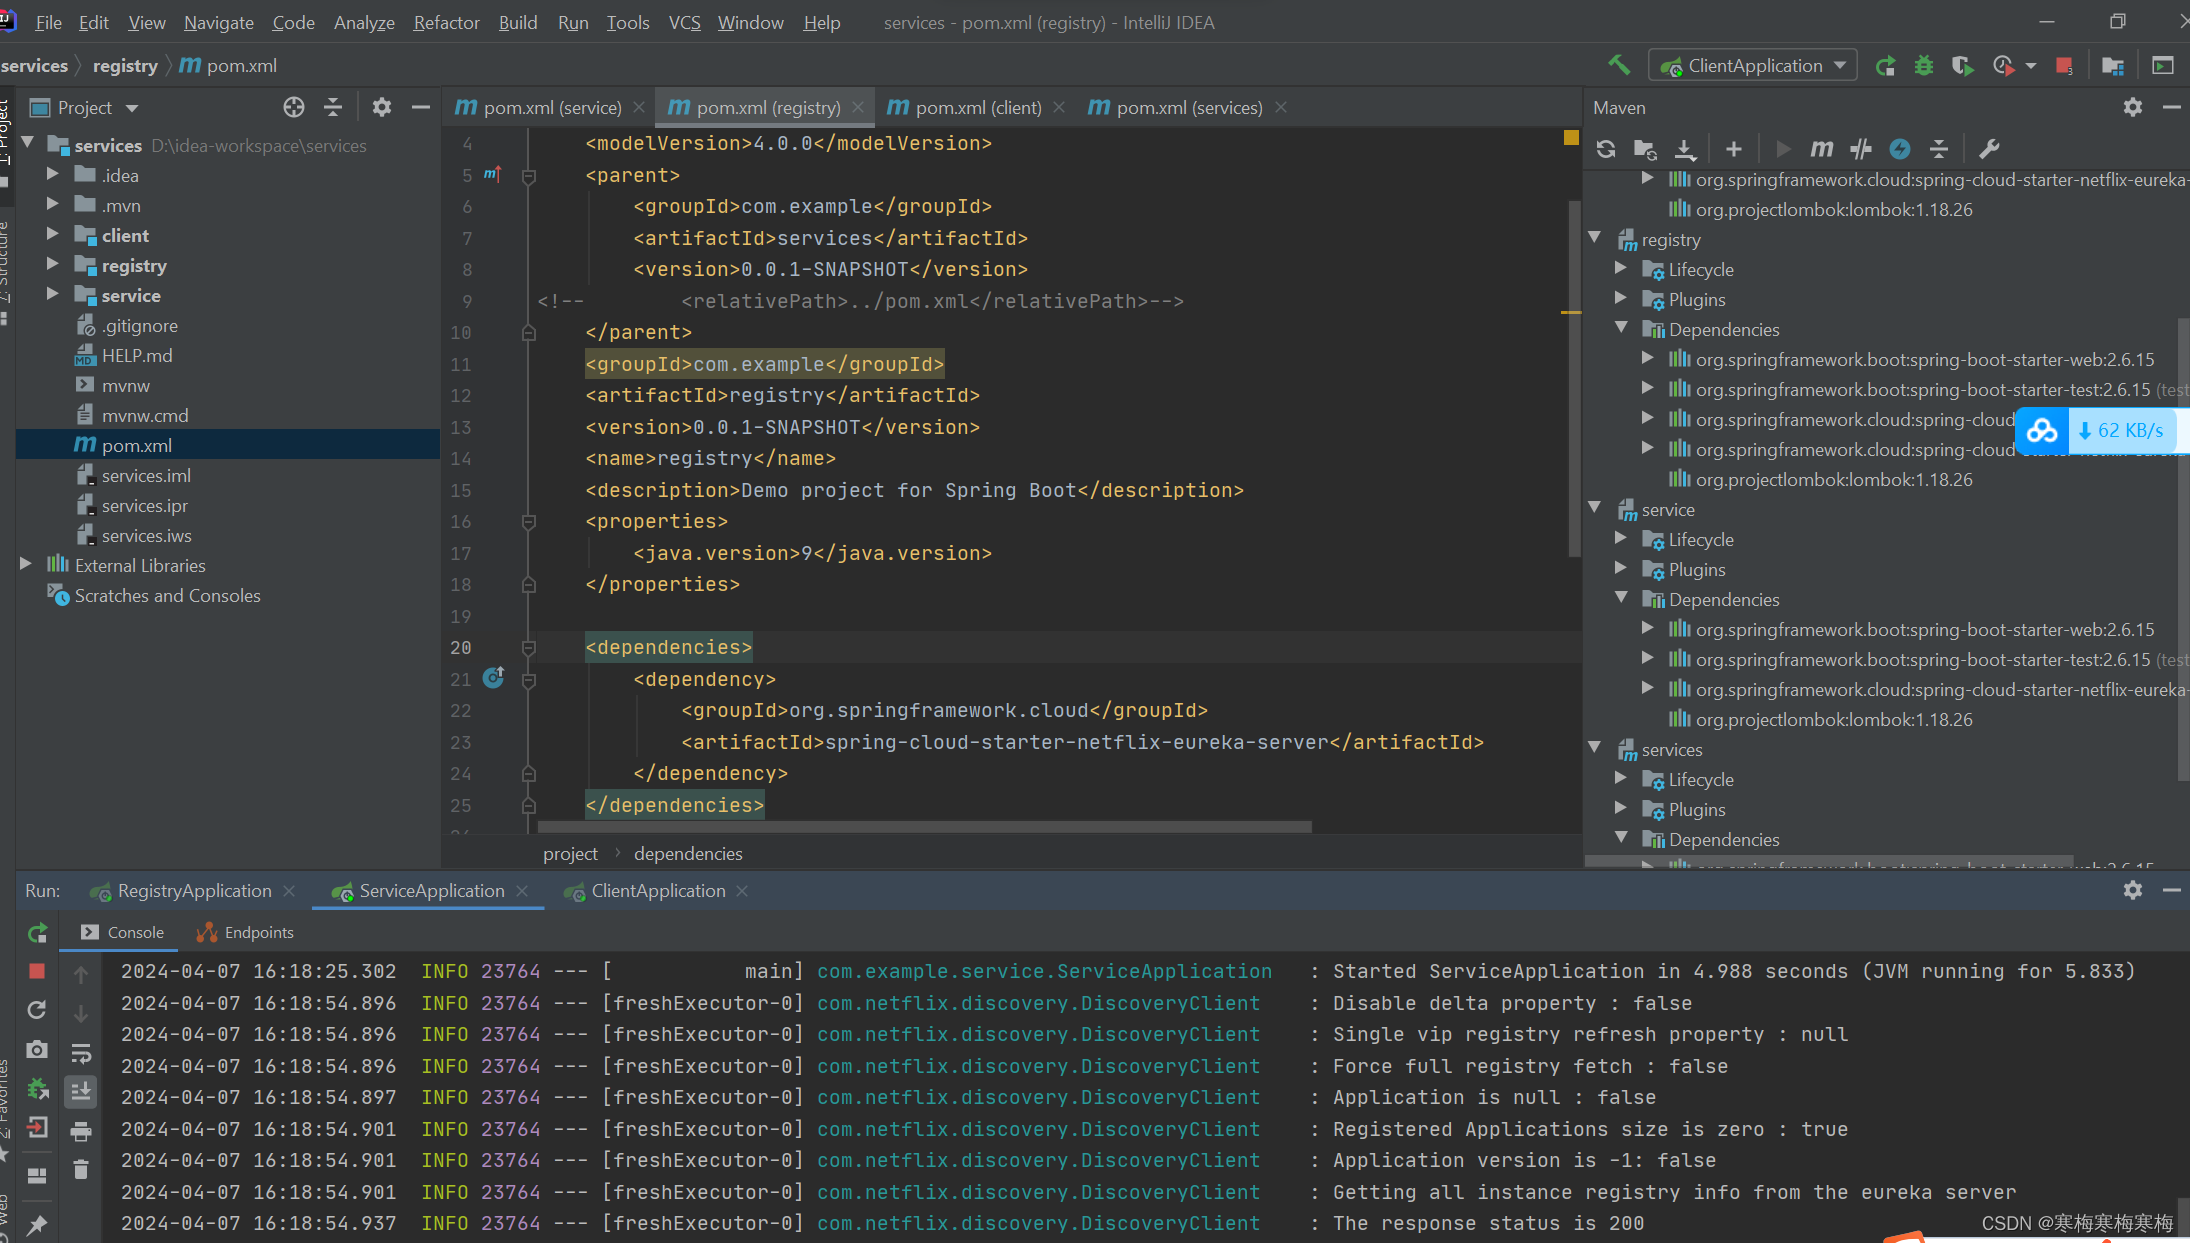2190x1243 pixels.
Task: Open Maven settings wrench icon
Action: [x=1990, y=148]
